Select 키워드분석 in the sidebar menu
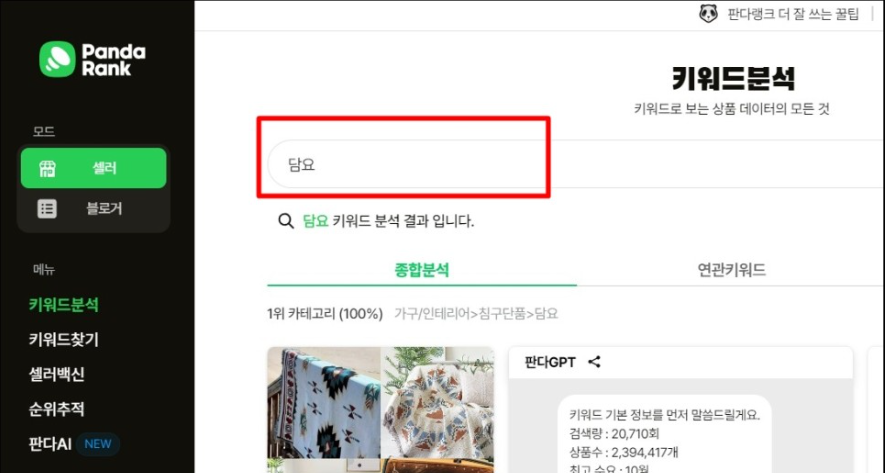This screenshot has width=885, height=473. tap(64, 305)
